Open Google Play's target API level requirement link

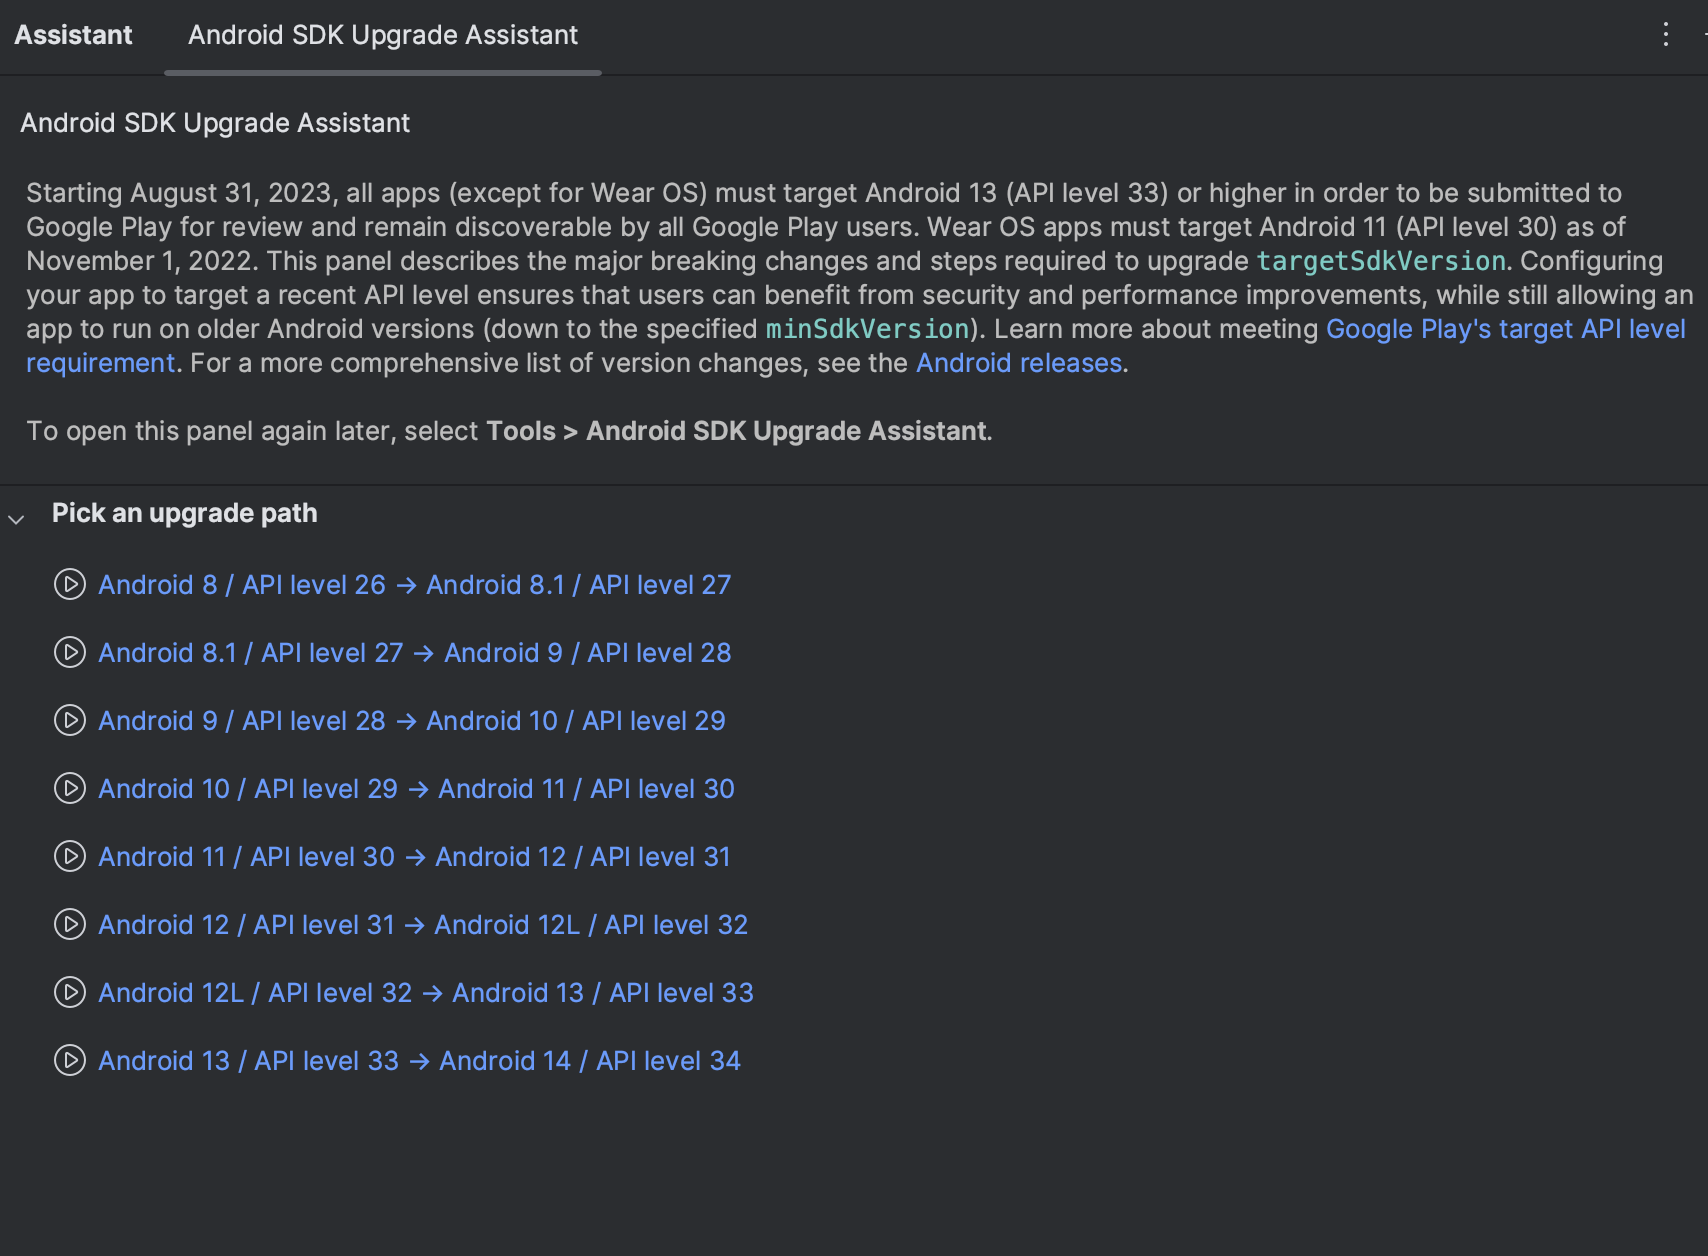tap(1505, 328)
